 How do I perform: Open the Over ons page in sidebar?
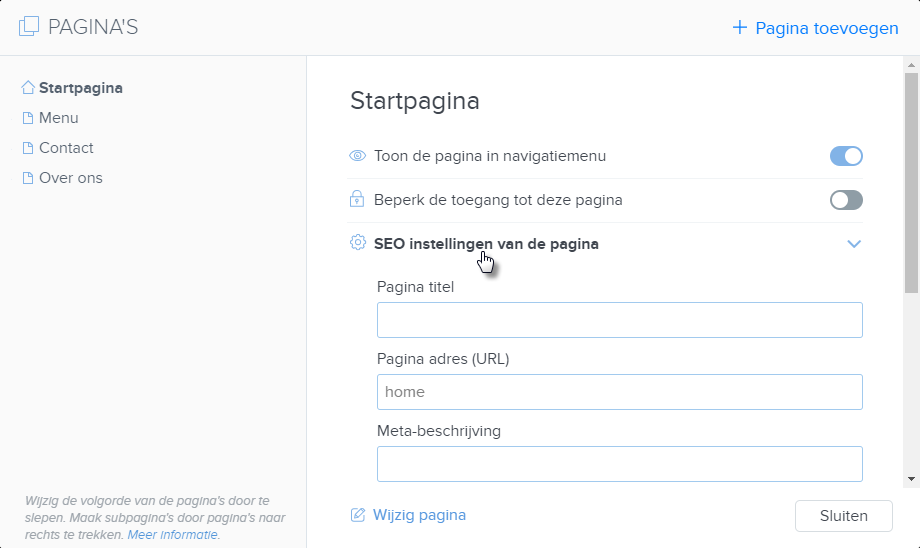click(x=70, y=178)
